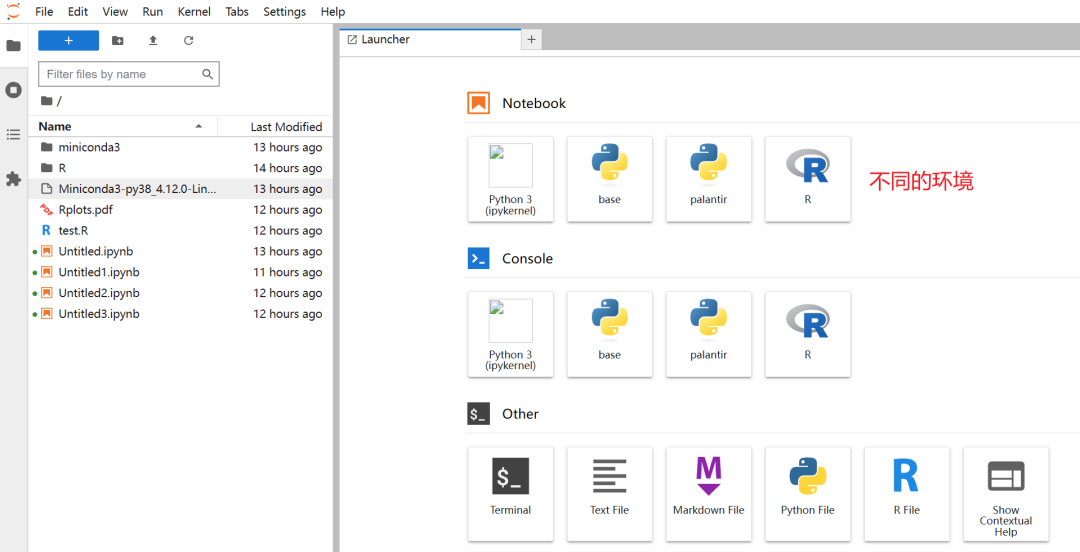This screenshot has height=552, width=1080.
Task: Start console with base kernel
Action: click(610, 334)
